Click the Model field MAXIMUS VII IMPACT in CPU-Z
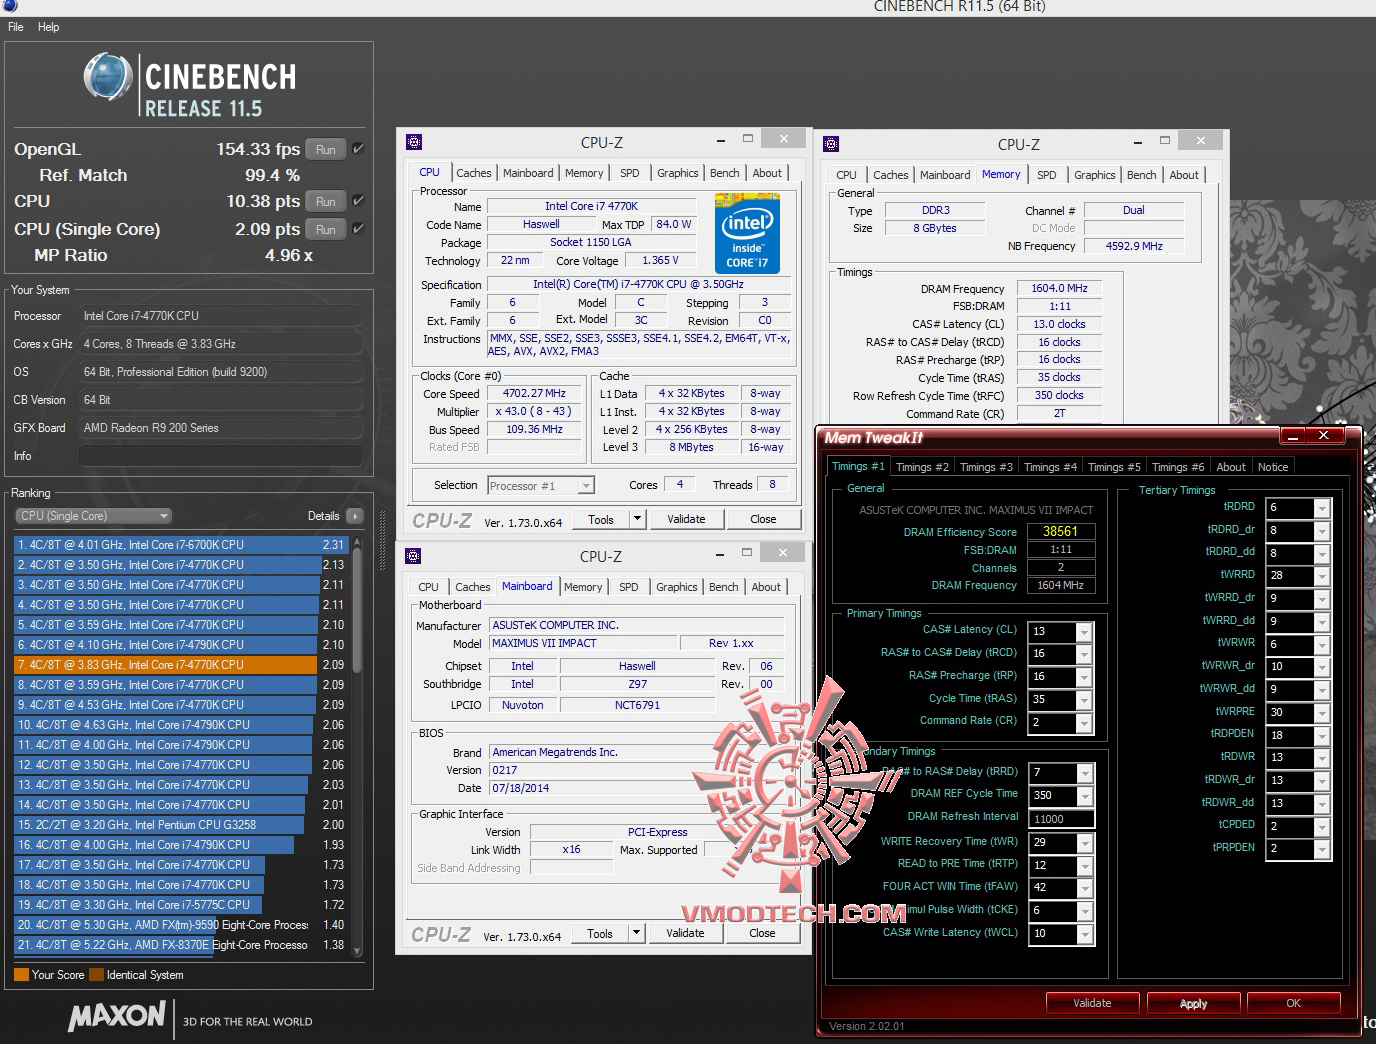 [583, 643]
